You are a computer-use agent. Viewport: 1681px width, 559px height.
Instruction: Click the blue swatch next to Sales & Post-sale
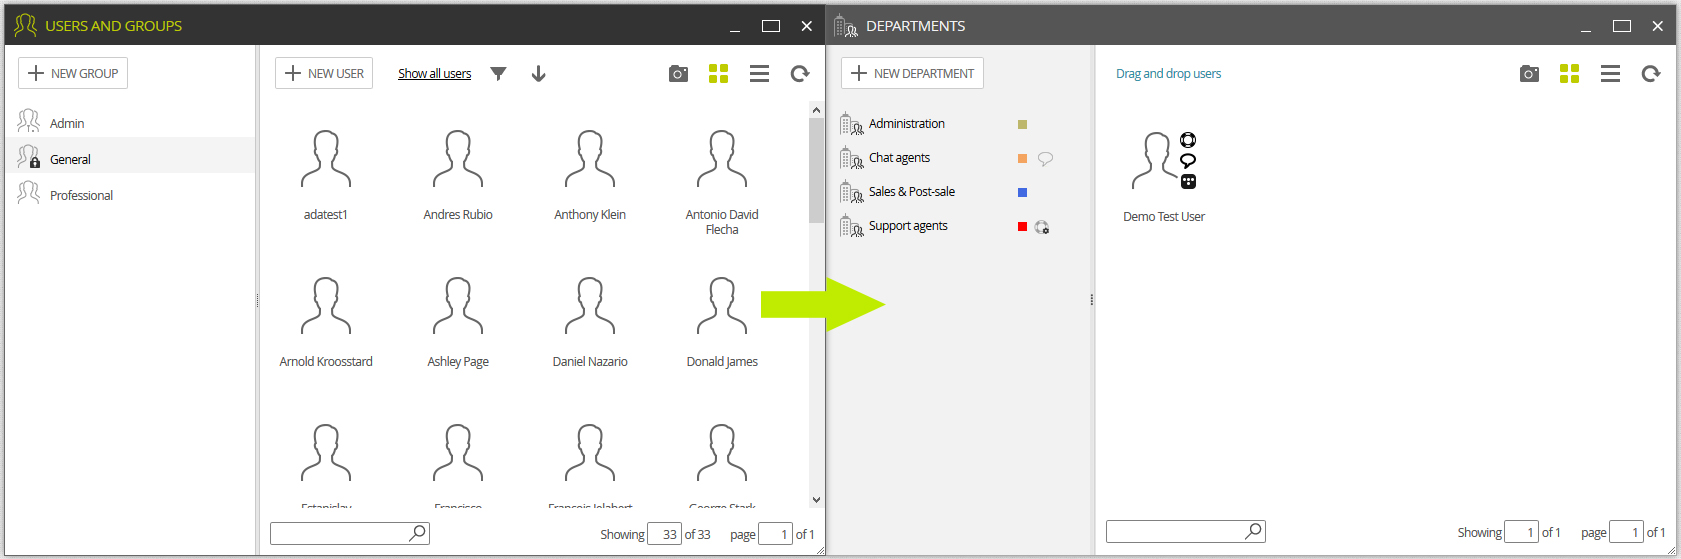(x=1022, y=192)
